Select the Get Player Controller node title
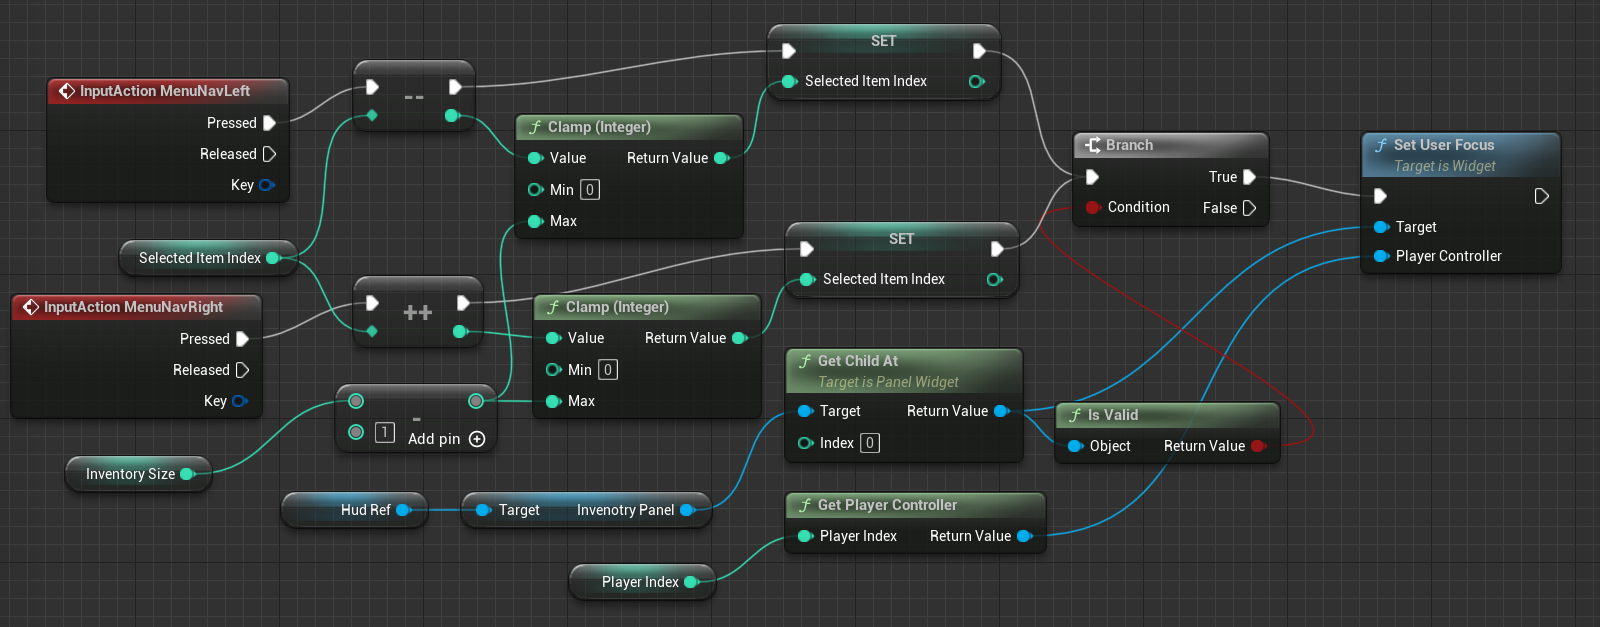Screen dimensions: 1600x627 click(x=887, y=505)
